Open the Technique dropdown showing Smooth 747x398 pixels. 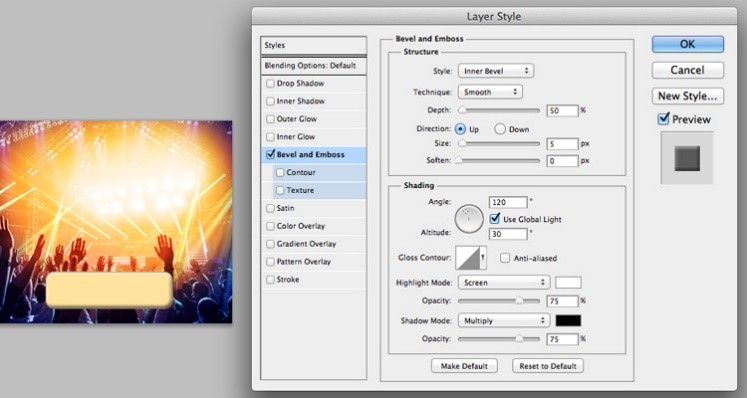(490, 92)
